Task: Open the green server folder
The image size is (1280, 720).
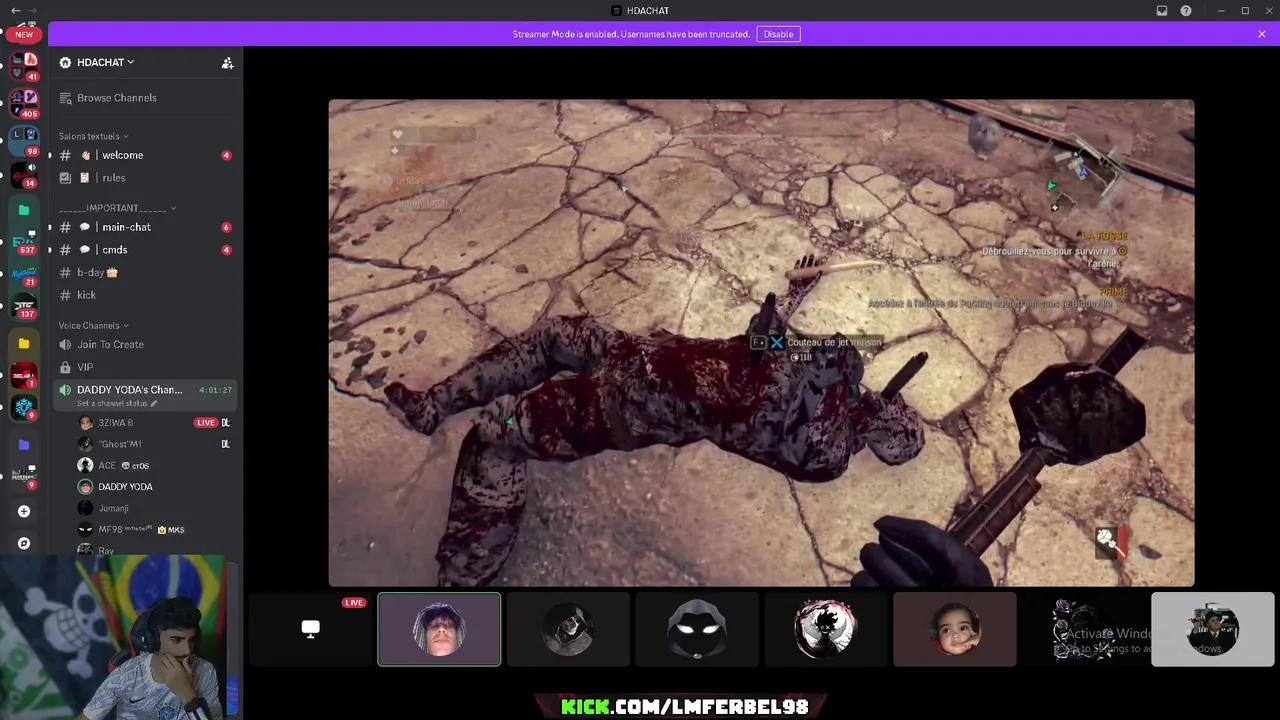Action: [x=24, y=210]
